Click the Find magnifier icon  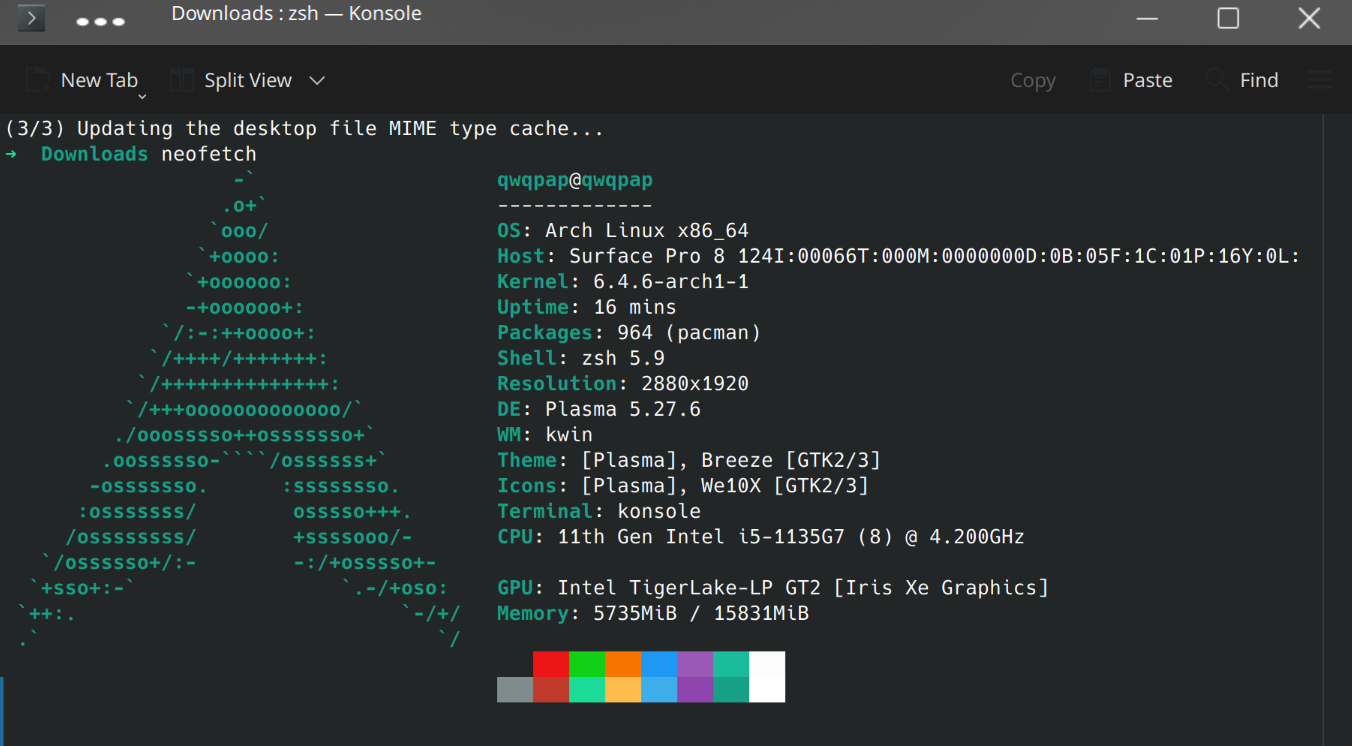1216,80
